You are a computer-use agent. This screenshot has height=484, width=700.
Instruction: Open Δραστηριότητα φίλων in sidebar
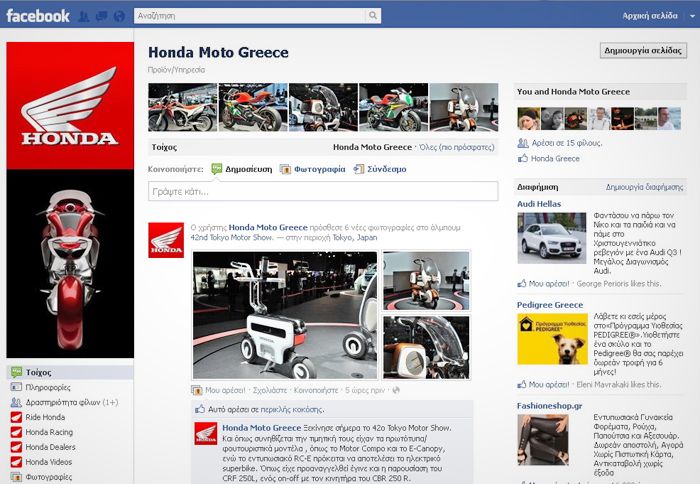(71, 402)
